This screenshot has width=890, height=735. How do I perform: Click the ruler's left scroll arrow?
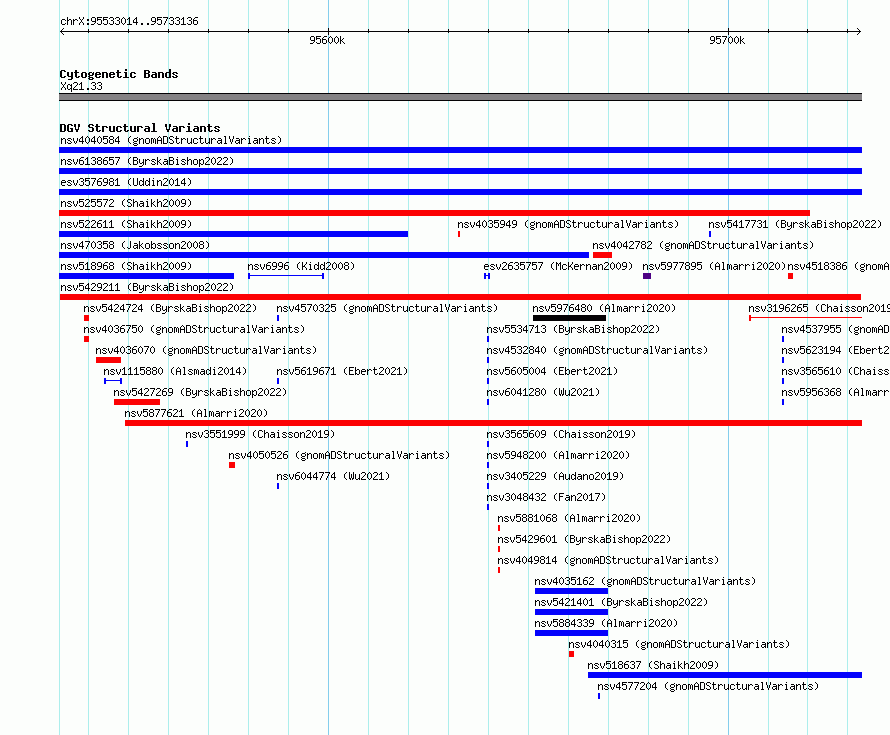pyautogui.click(x=62, y=31)
